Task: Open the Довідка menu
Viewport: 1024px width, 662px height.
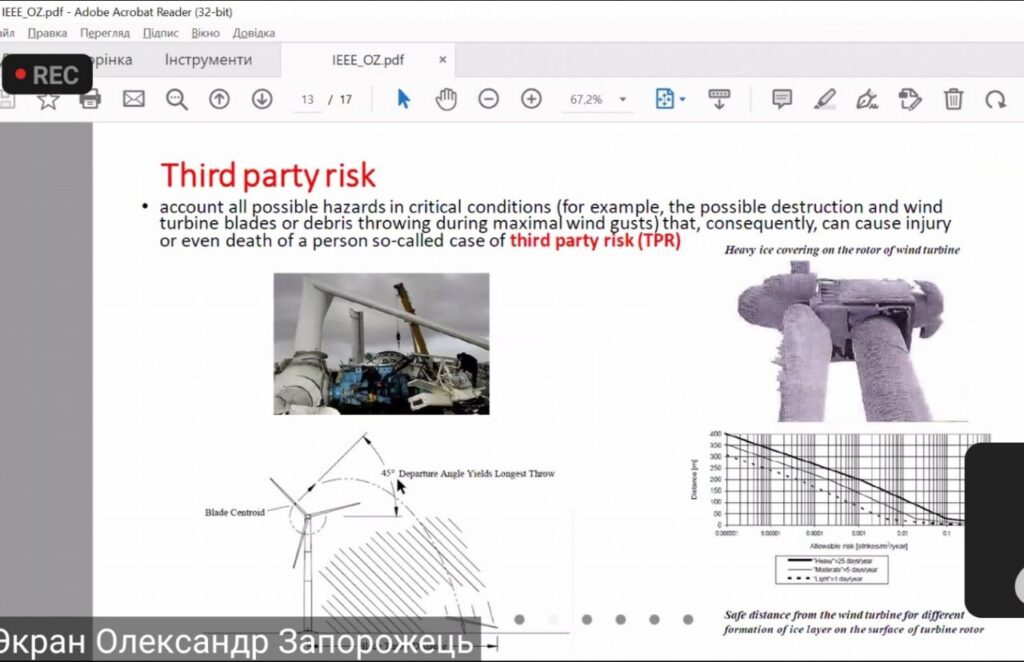Action: 254,33
